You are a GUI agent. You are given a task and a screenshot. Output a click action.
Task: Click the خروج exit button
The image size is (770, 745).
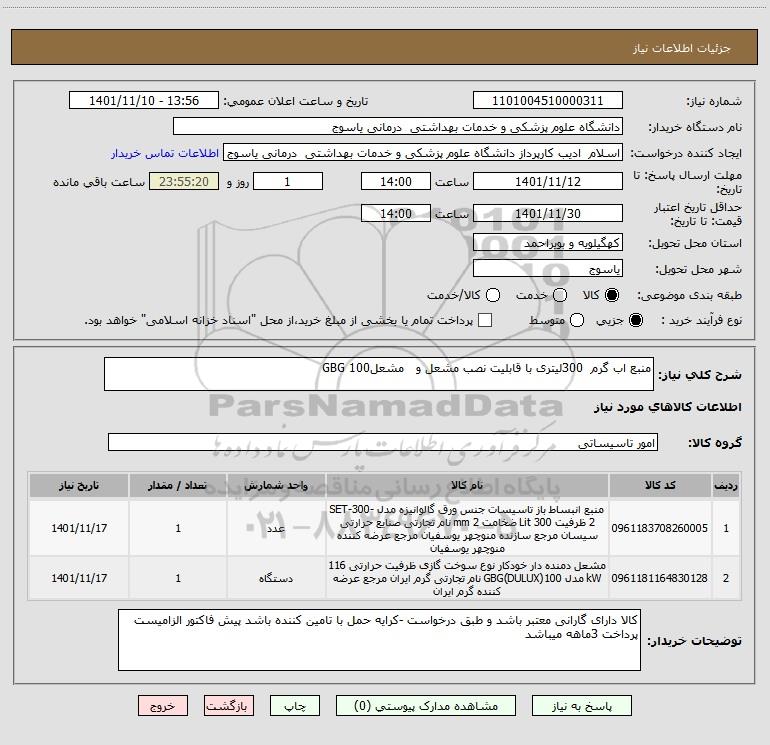point(163,706)
